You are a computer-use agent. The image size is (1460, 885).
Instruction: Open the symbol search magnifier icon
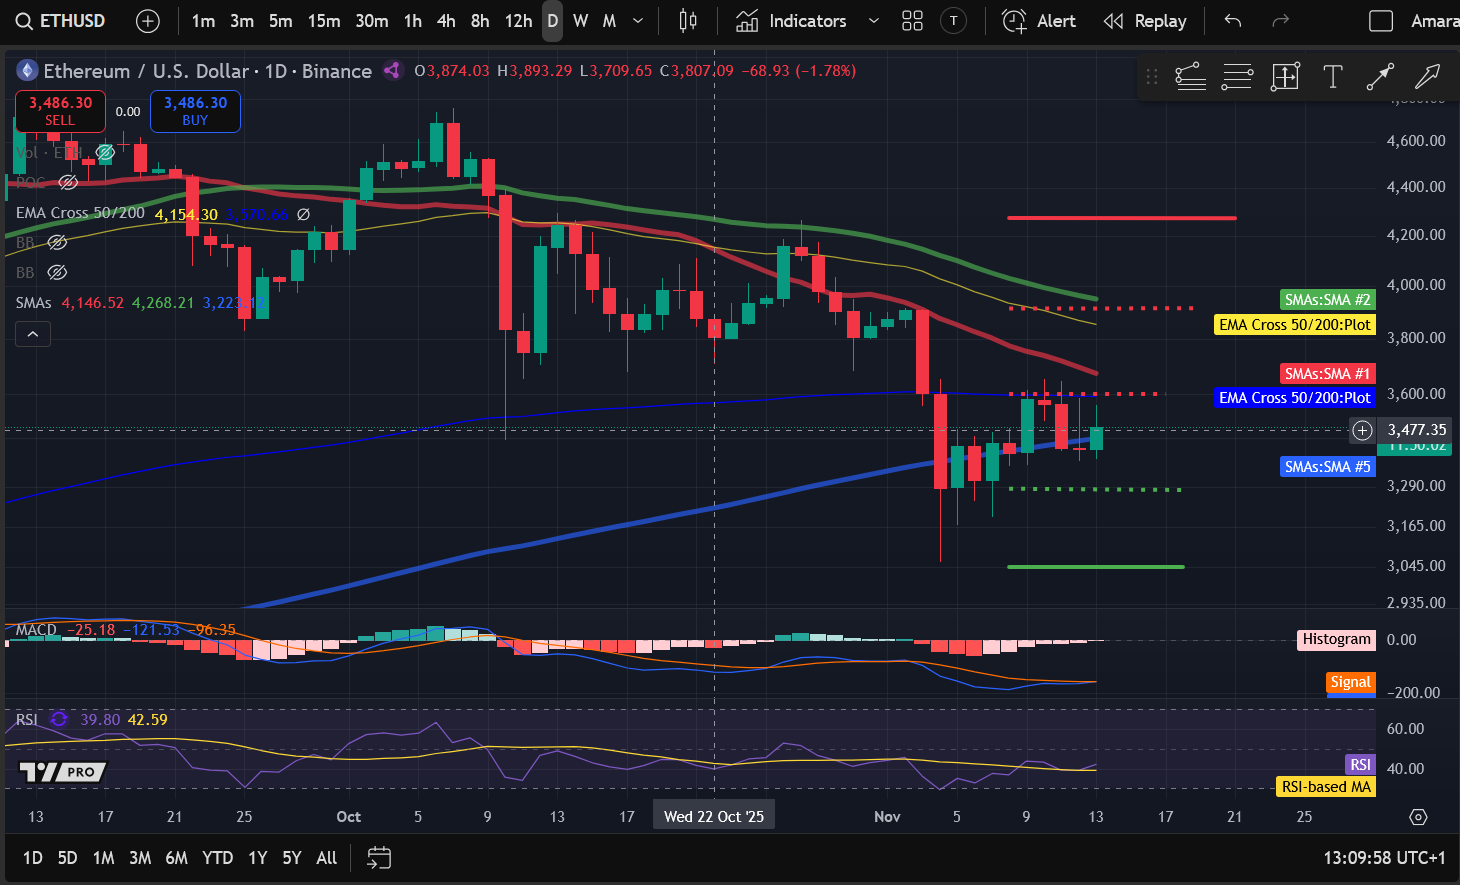tap(22, 21)
